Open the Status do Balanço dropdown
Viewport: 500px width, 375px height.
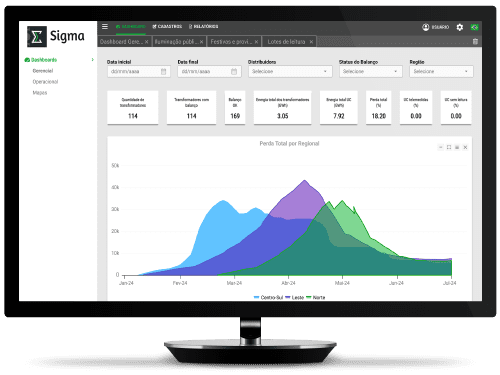371,71
